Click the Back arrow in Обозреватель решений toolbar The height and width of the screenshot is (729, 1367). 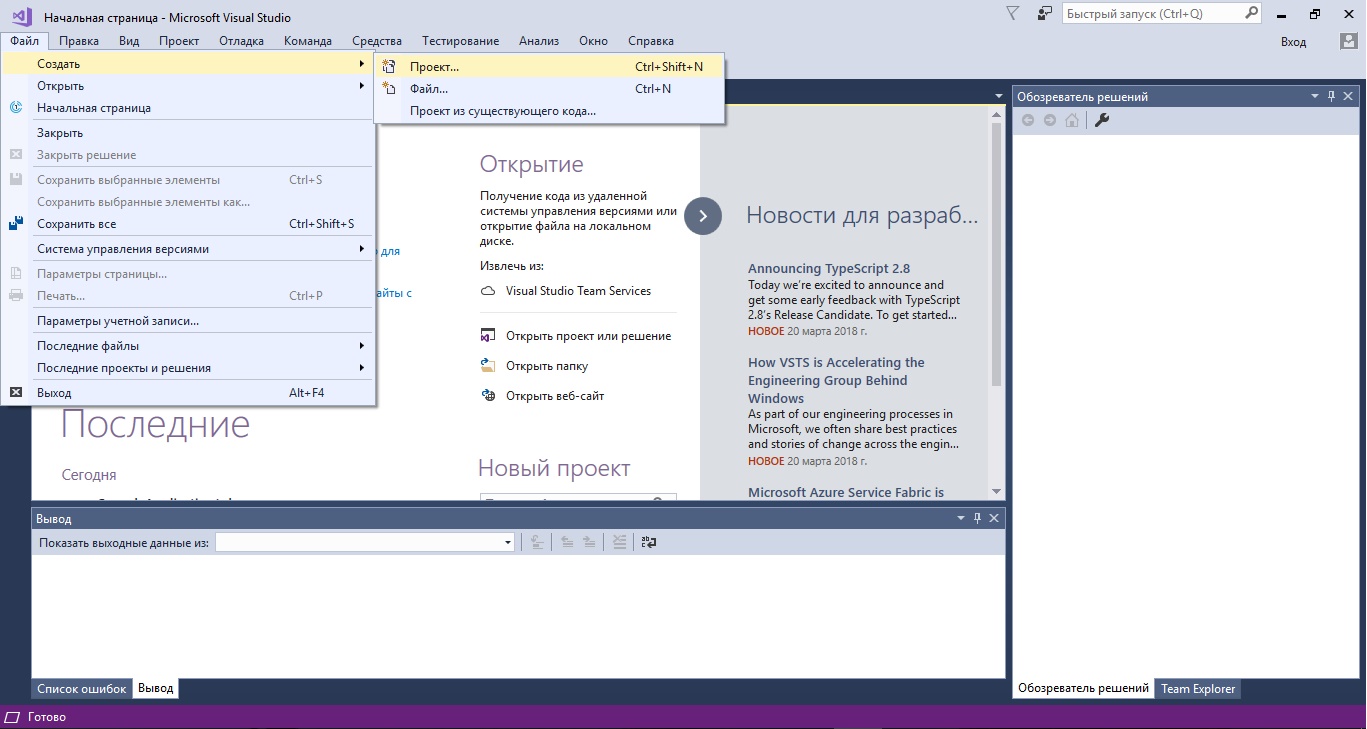pos(1027,120)
